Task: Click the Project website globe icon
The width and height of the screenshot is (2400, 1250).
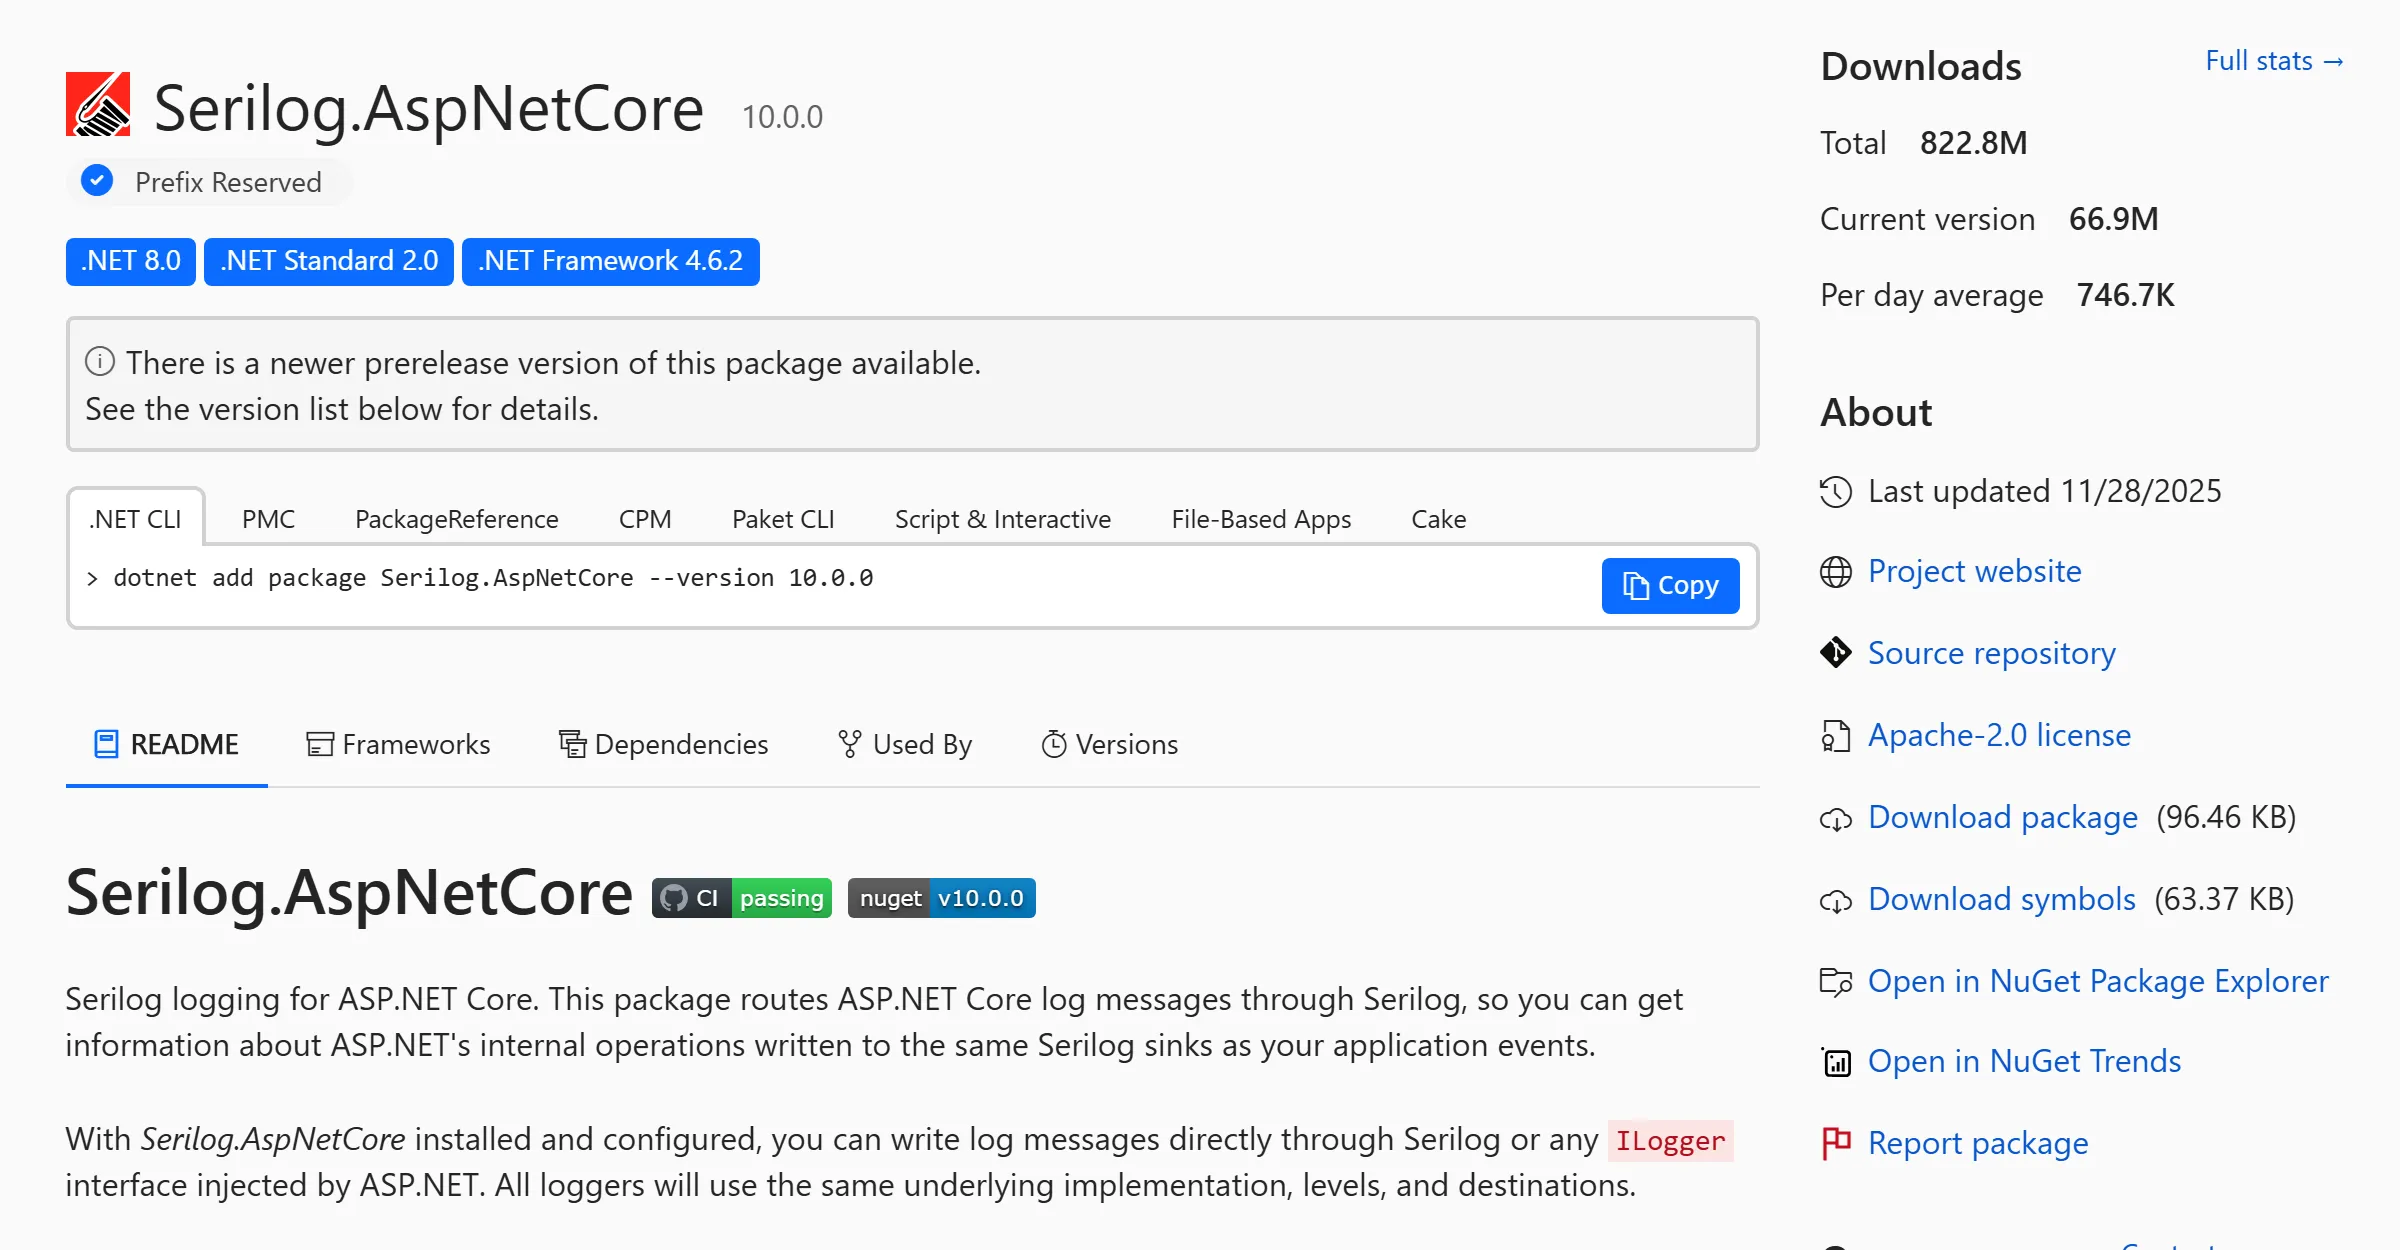Action: pos(1836,572)
